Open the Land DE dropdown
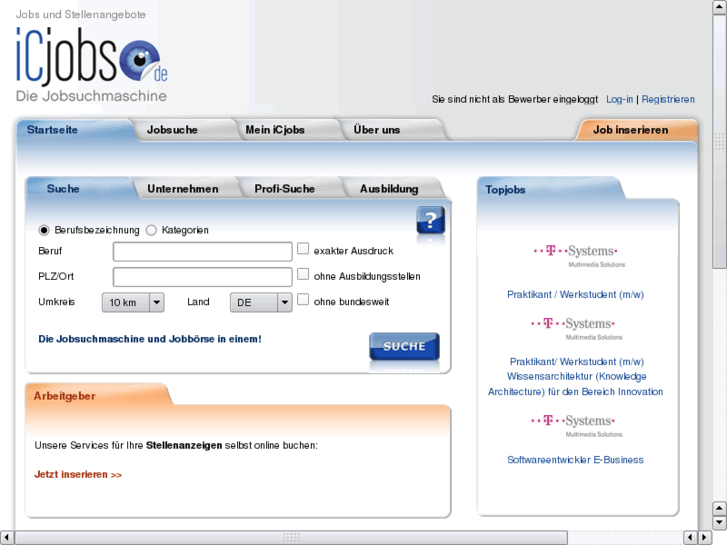Image resolution: width=727 pixels, height=545 pixels. point(261,302)
